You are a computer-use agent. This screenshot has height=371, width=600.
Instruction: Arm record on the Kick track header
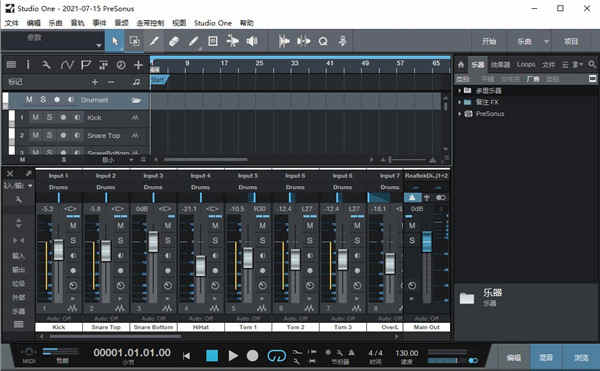point(63,117)
